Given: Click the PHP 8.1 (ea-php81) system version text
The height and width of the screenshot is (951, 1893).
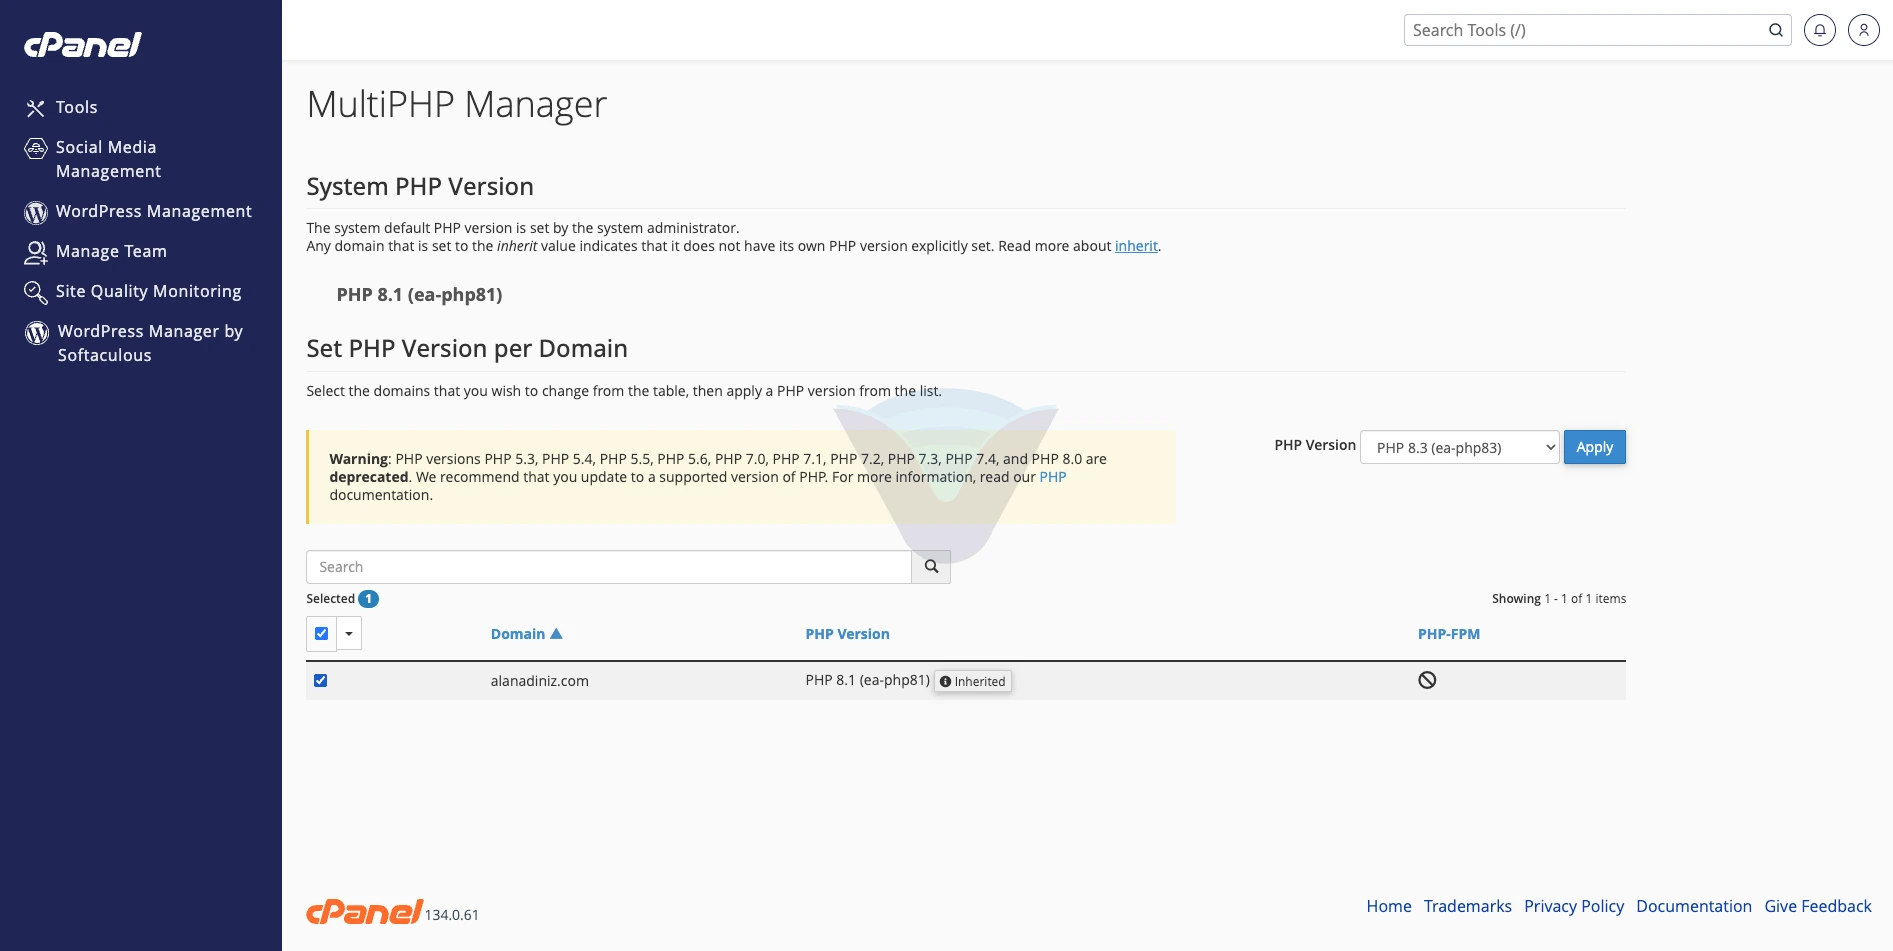Looking at the screenshot, I should [419, 295].
